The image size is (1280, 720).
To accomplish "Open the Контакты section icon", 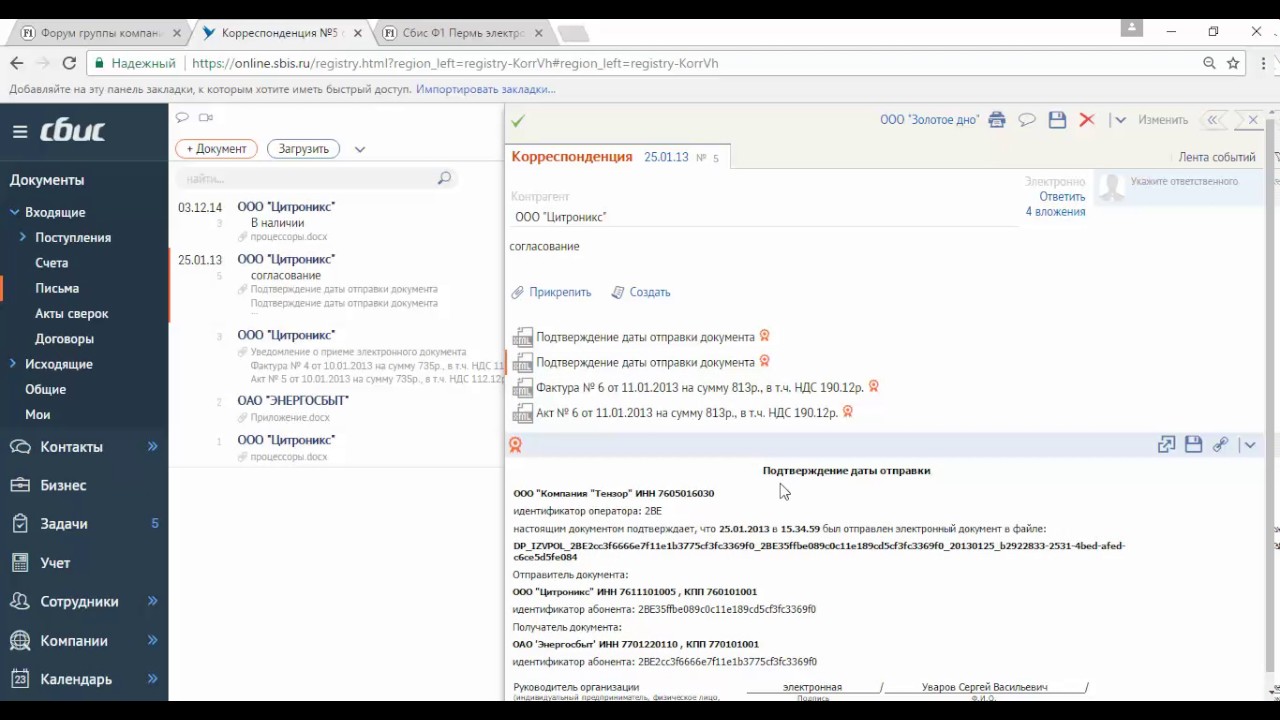I will click(20, 447).
